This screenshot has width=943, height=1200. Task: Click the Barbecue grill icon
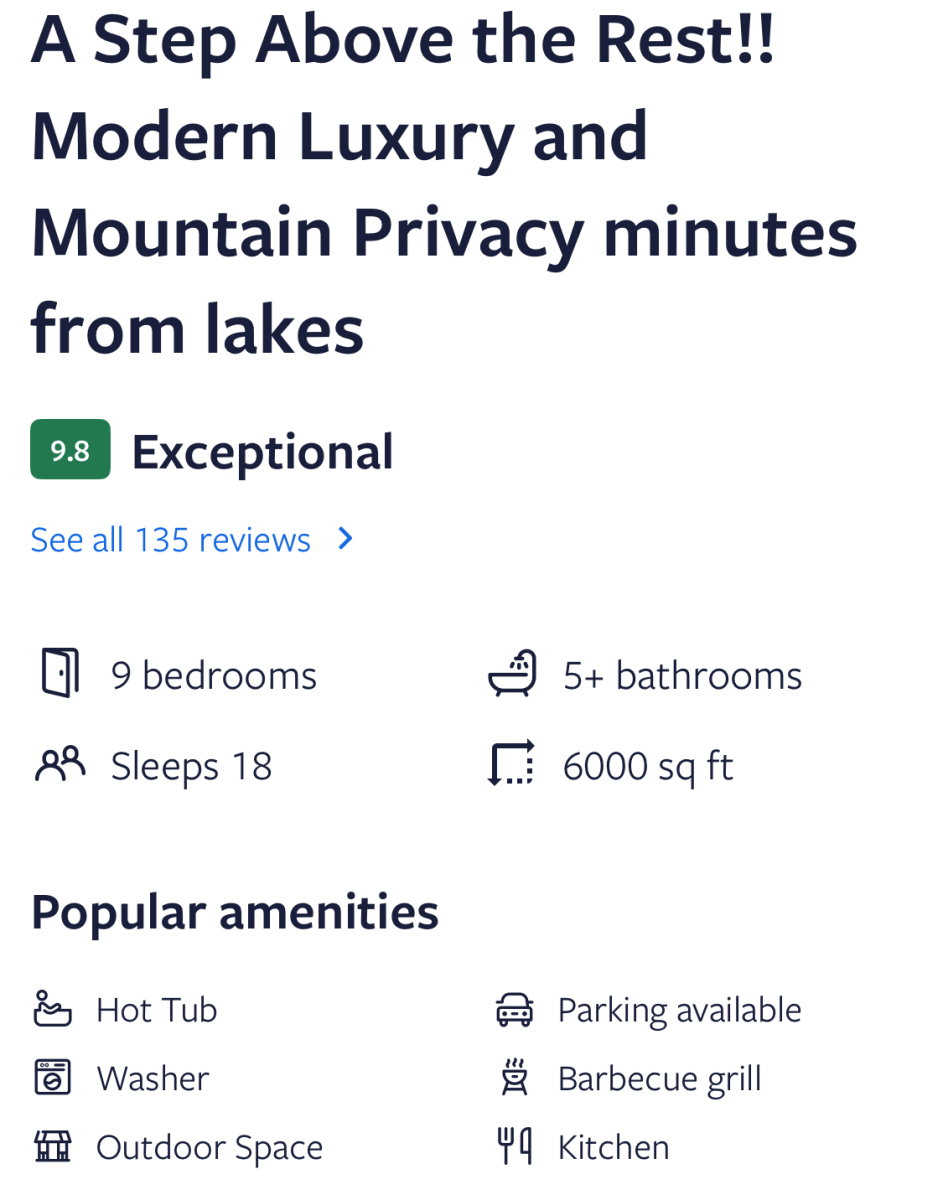pyautogui.click(x=515, y=1078)
